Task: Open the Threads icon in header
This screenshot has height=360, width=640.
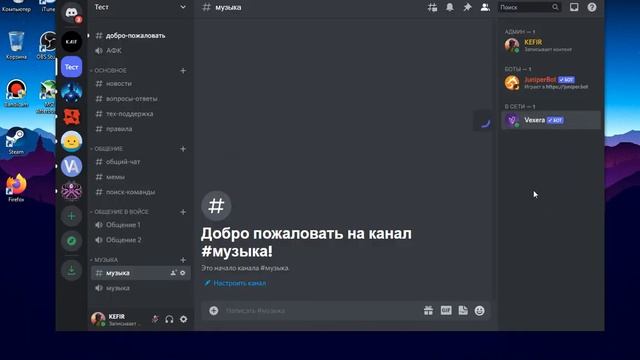Action: (432, 7)
